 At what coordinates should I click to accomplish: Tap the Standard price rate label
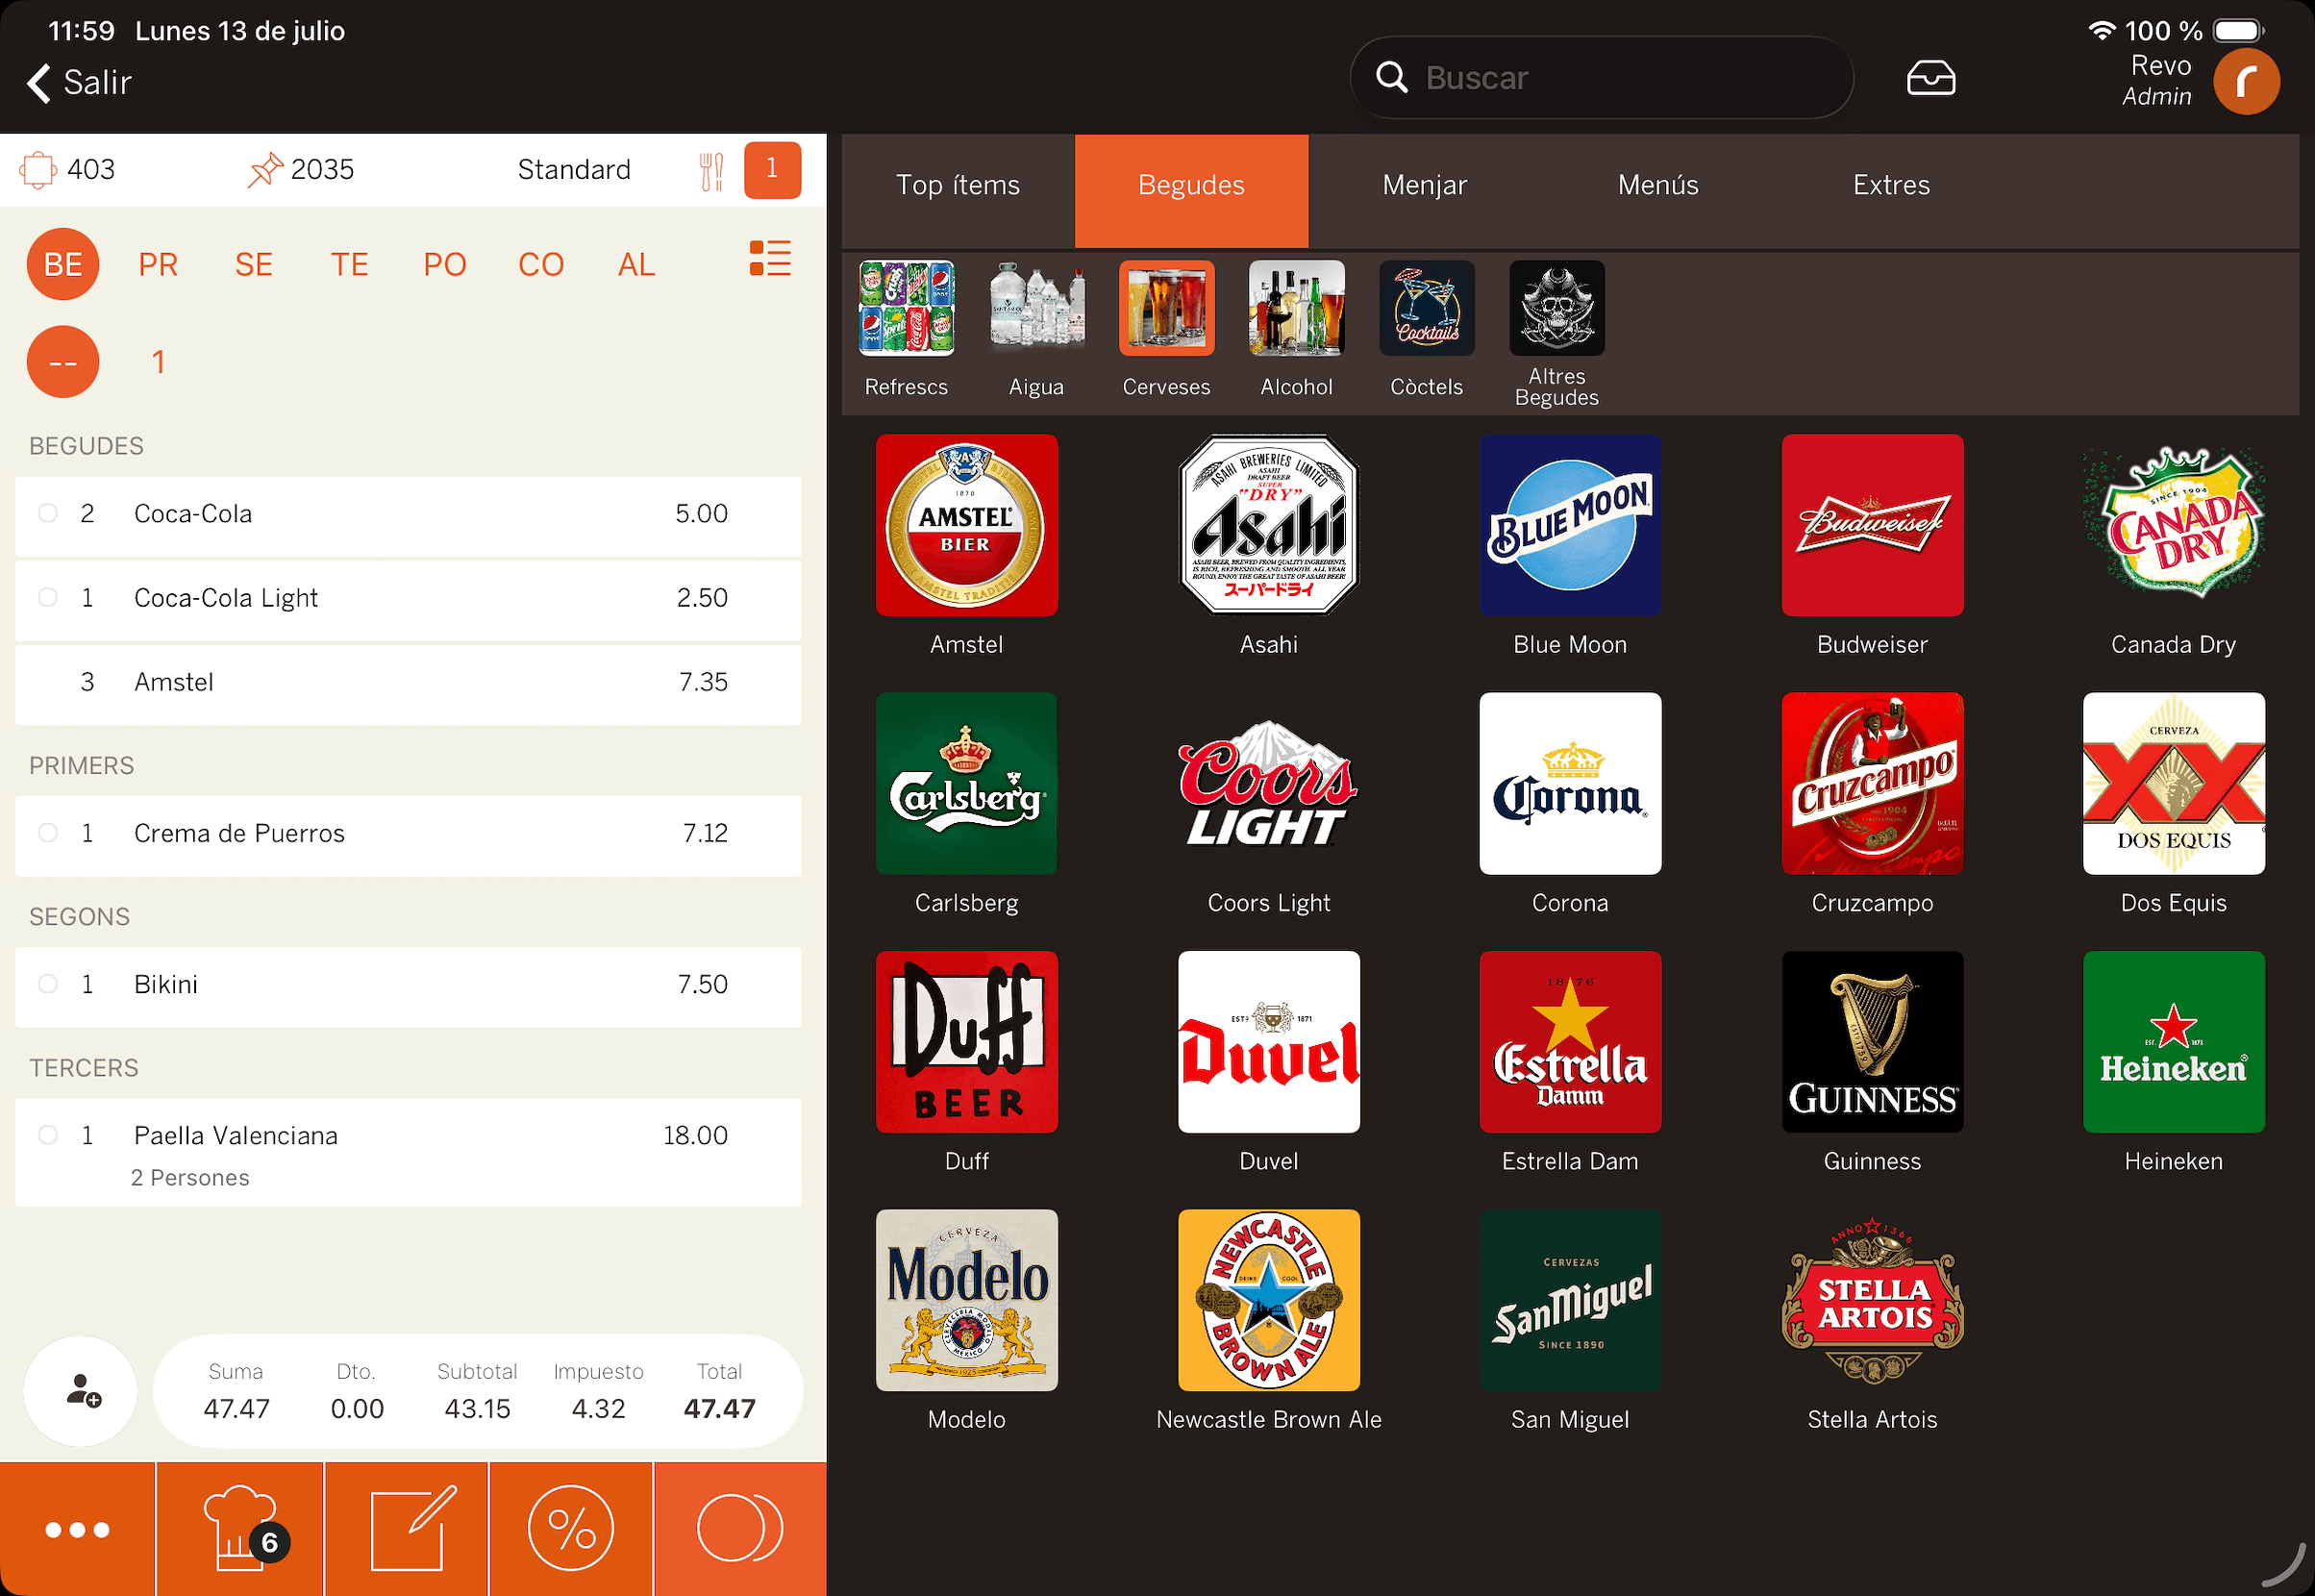click(574, 169)
